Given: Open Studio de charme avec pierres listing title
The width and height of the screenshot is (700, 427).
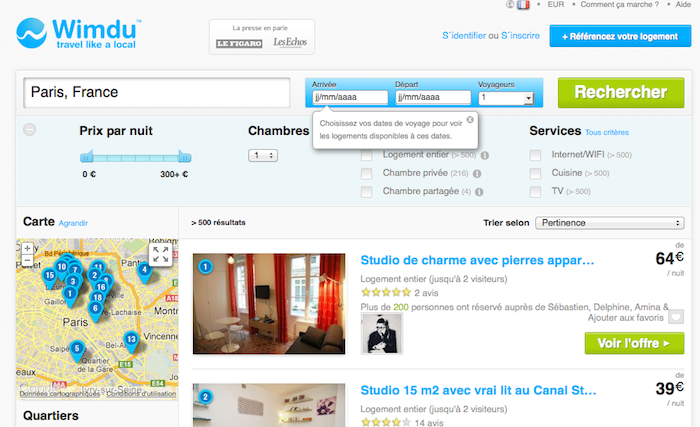Looking at the screenshot, I should coord(477,260).
